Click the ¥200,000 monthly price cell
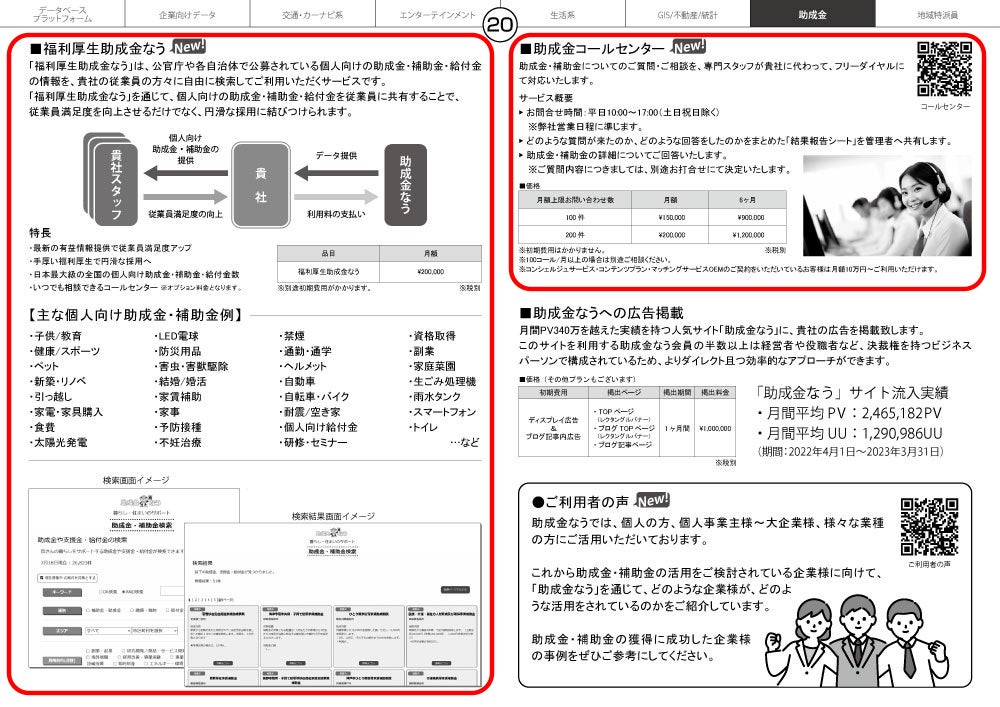This screenshot has height=707, width=1000. (x=430, y=272)
